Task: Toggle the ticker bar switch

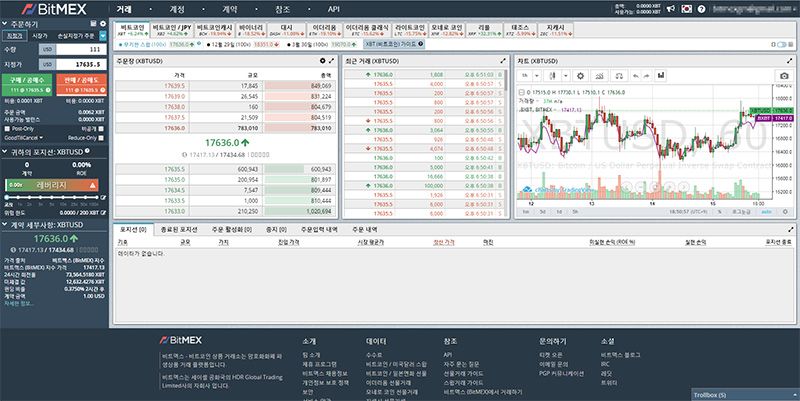Action: pyautogui.click(x=781, y=45)
